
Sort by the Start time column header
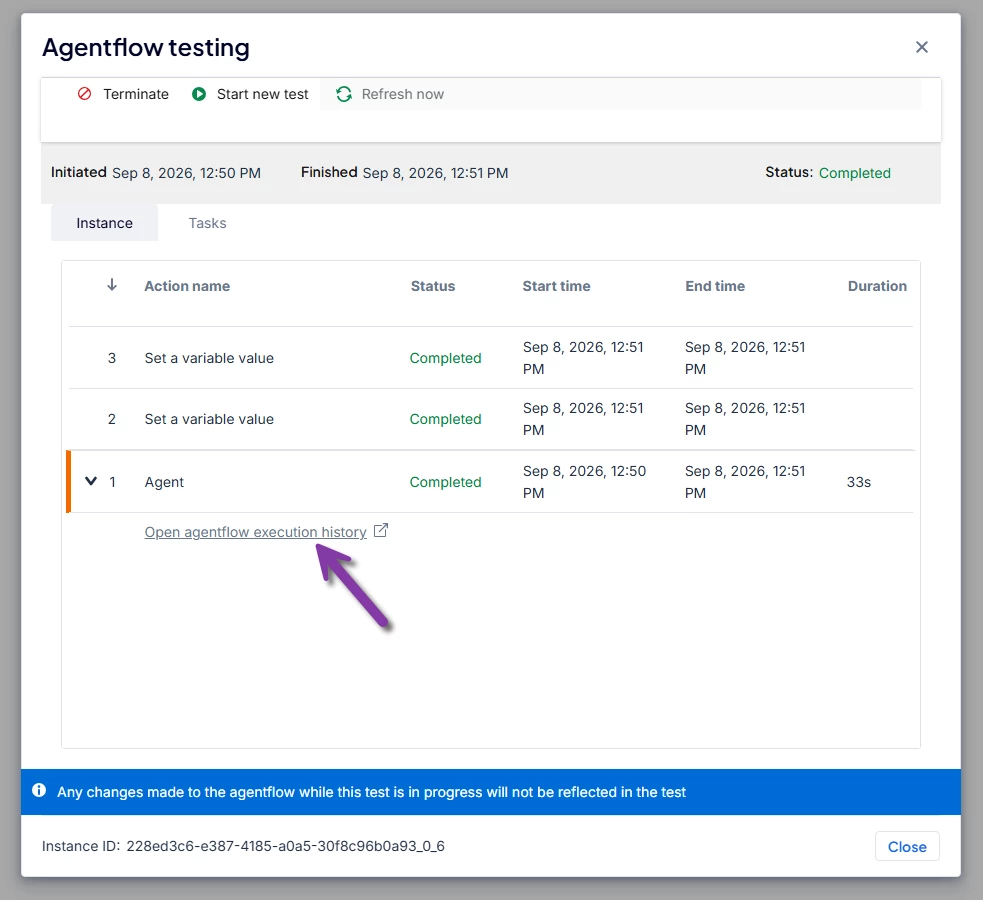coord(556,286)
